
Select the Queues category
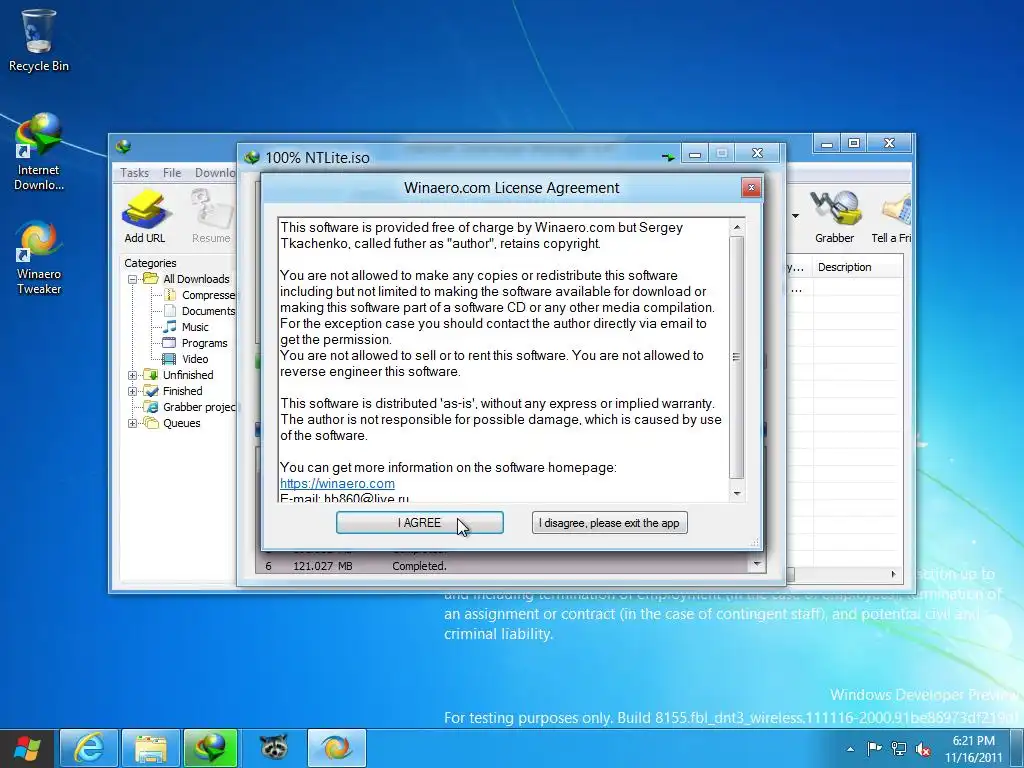(x=182, y=423)
